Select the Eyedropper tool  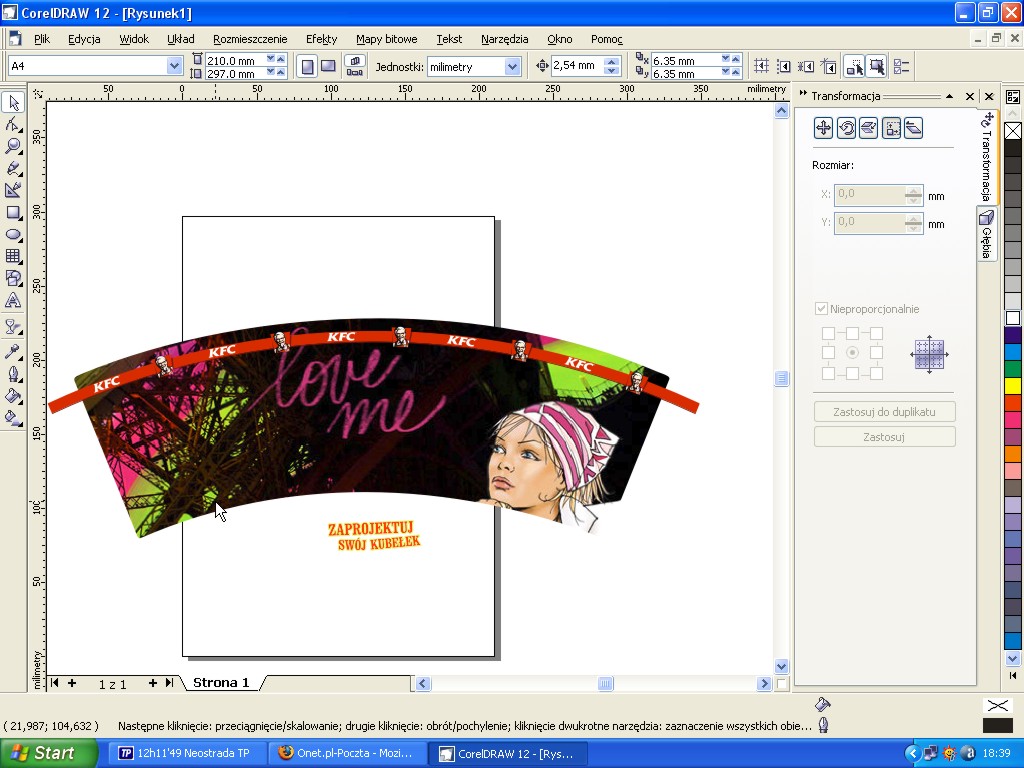(x=13, y=351)
